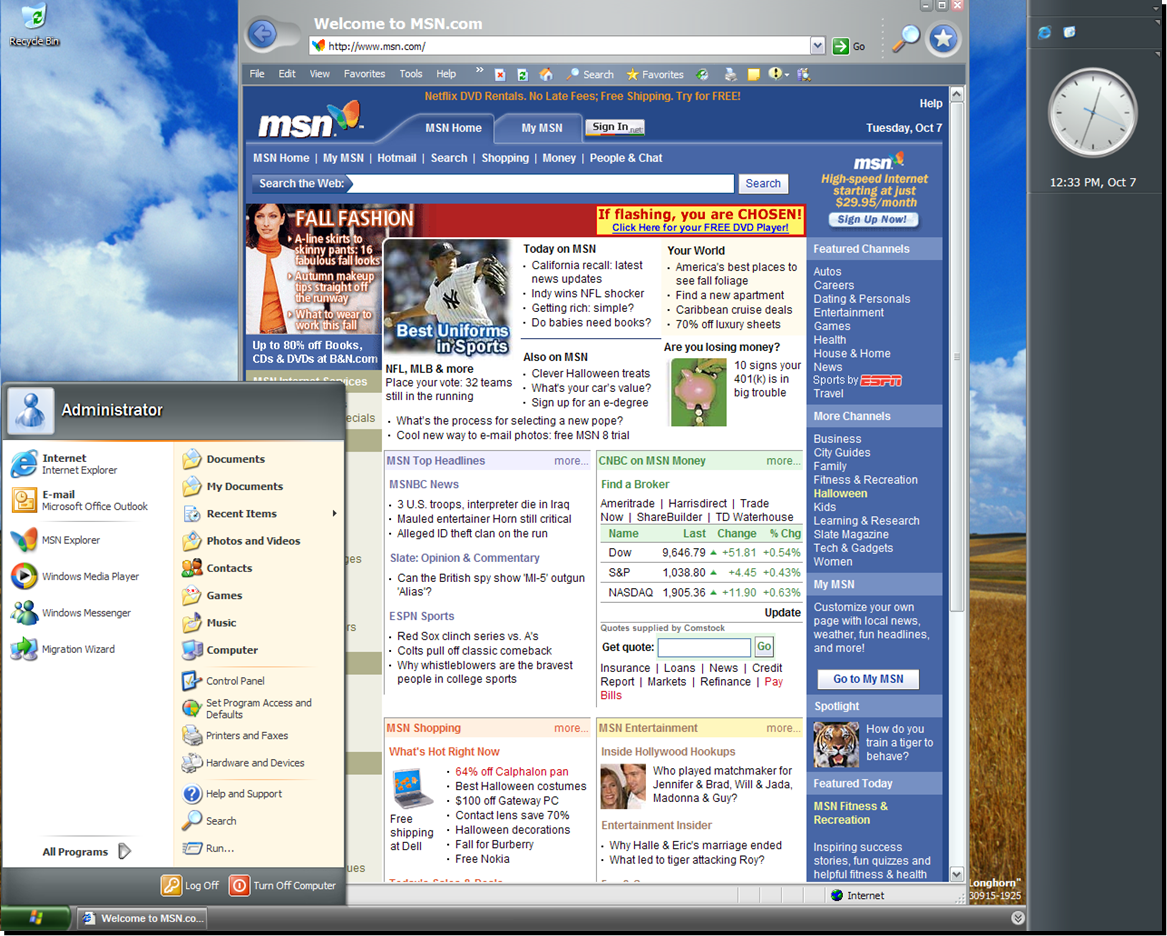Click the Internet Explorer icon in the sidebar

tap(1045, 33)
